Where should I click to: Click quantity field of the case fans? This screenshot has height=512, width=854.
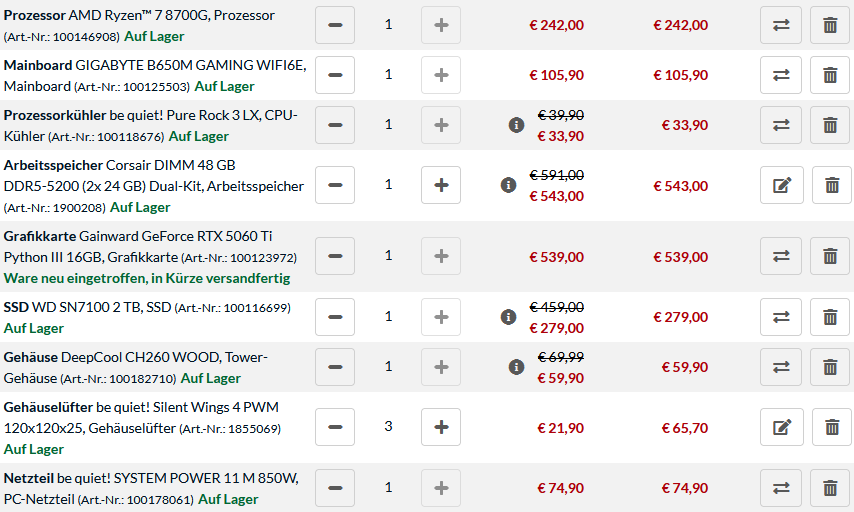click(x=388, y=426)
